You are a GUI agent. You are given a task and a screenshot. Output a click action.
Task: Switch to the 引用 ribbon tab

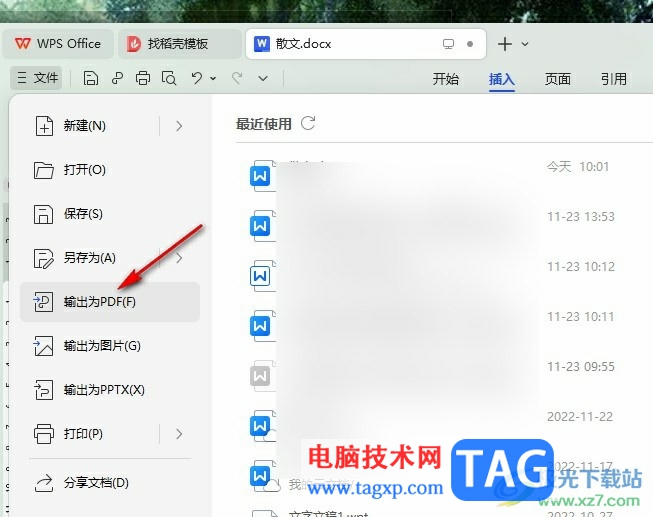tap(613, 79)
